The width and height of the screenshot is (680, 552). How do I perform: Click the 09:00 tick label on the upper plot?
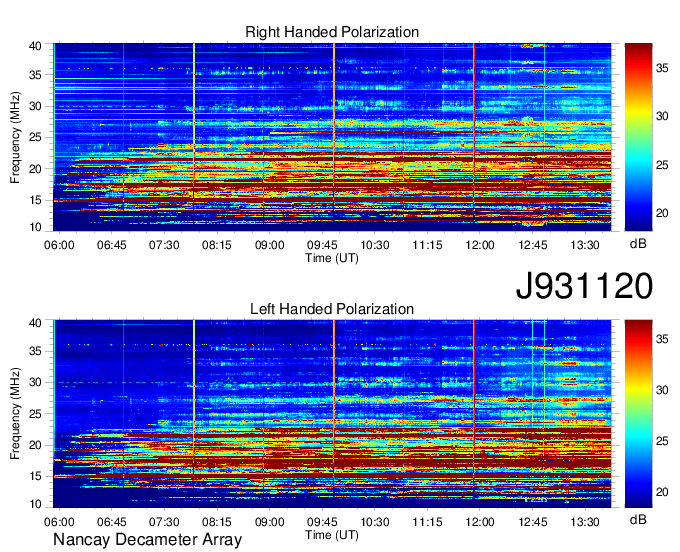coord(269,245)
